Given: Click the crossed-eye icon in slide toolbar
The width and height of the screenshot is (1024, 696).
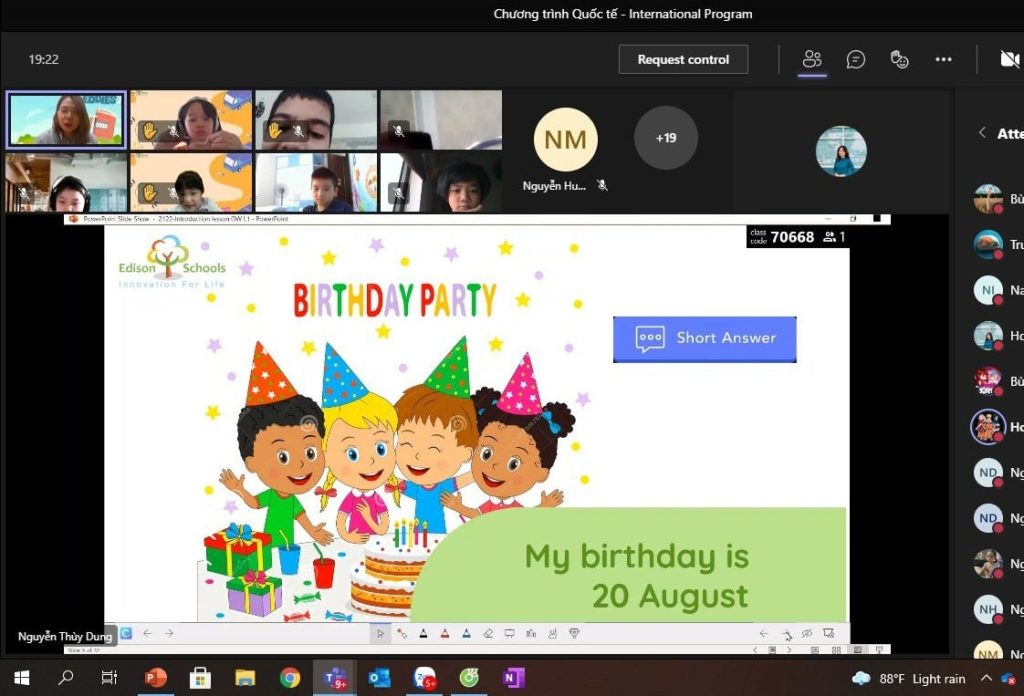Looking at the screenshot, I should tap(807, 633).
